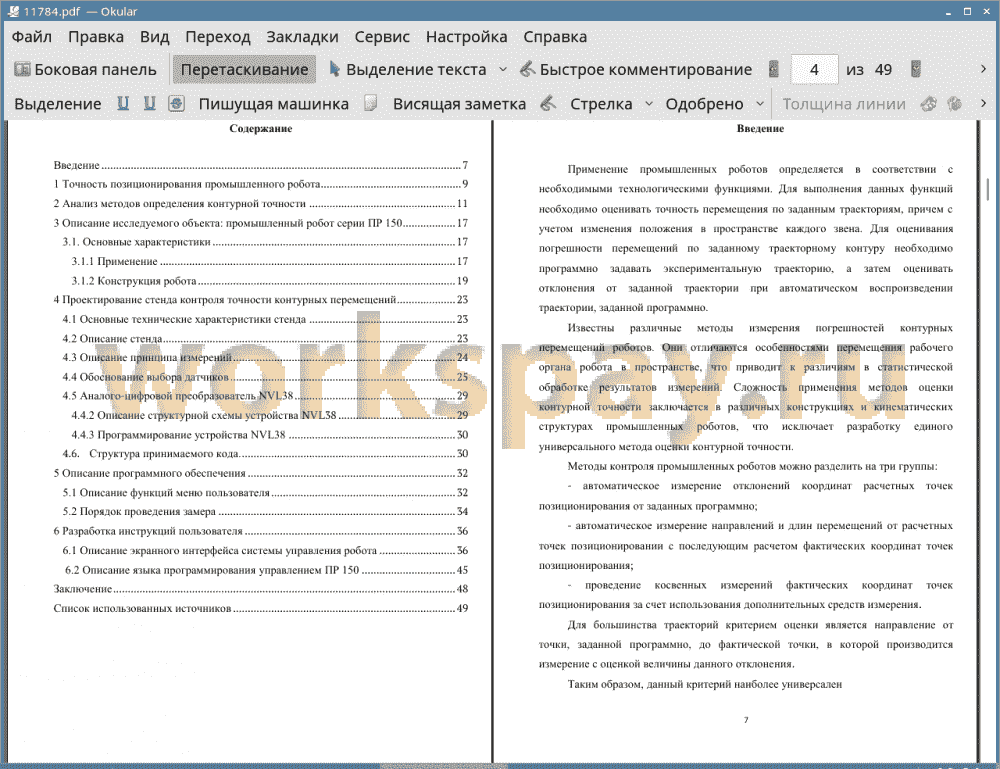Open dropdown arrow next to Одобрено
The height and width of the screenshot is (769, 1000).
click(760, 104)
